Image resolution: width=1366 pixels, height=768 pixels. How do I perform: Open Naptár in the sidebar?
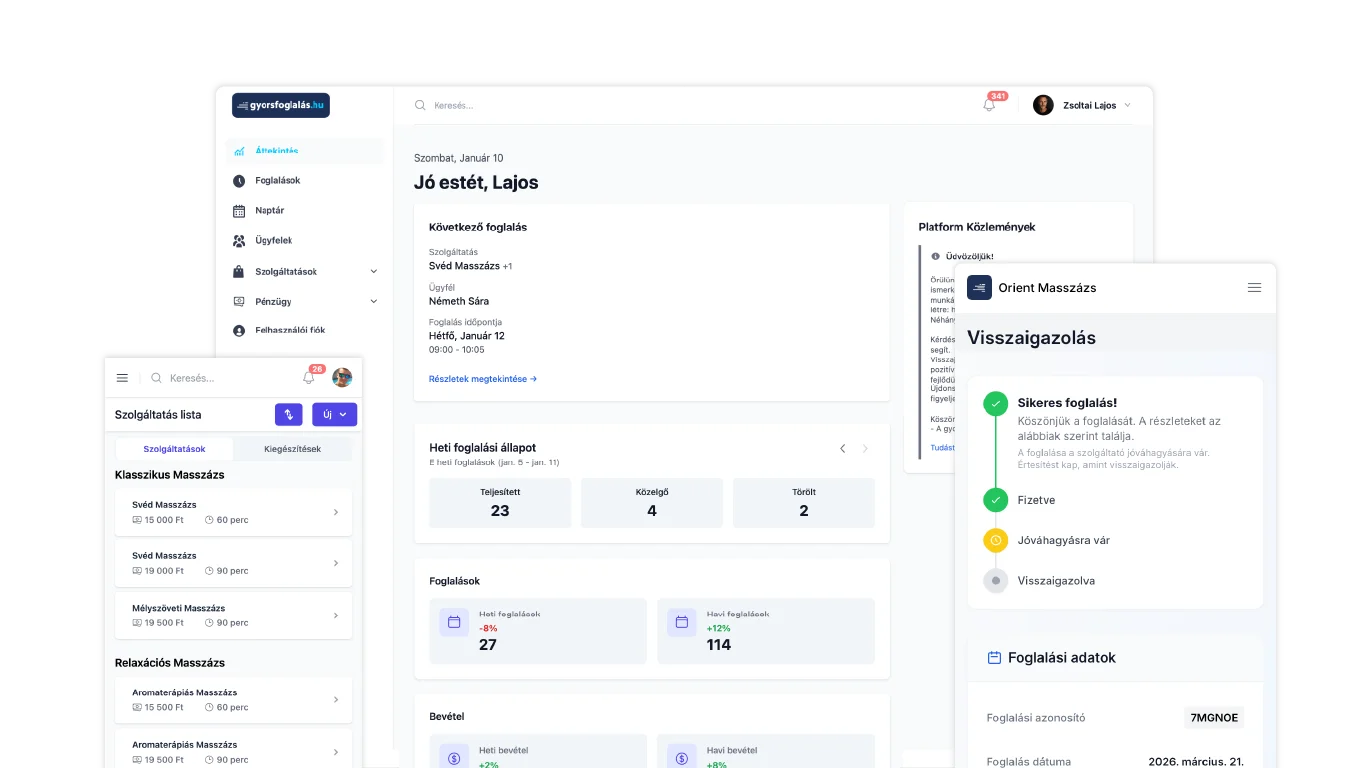269,211
